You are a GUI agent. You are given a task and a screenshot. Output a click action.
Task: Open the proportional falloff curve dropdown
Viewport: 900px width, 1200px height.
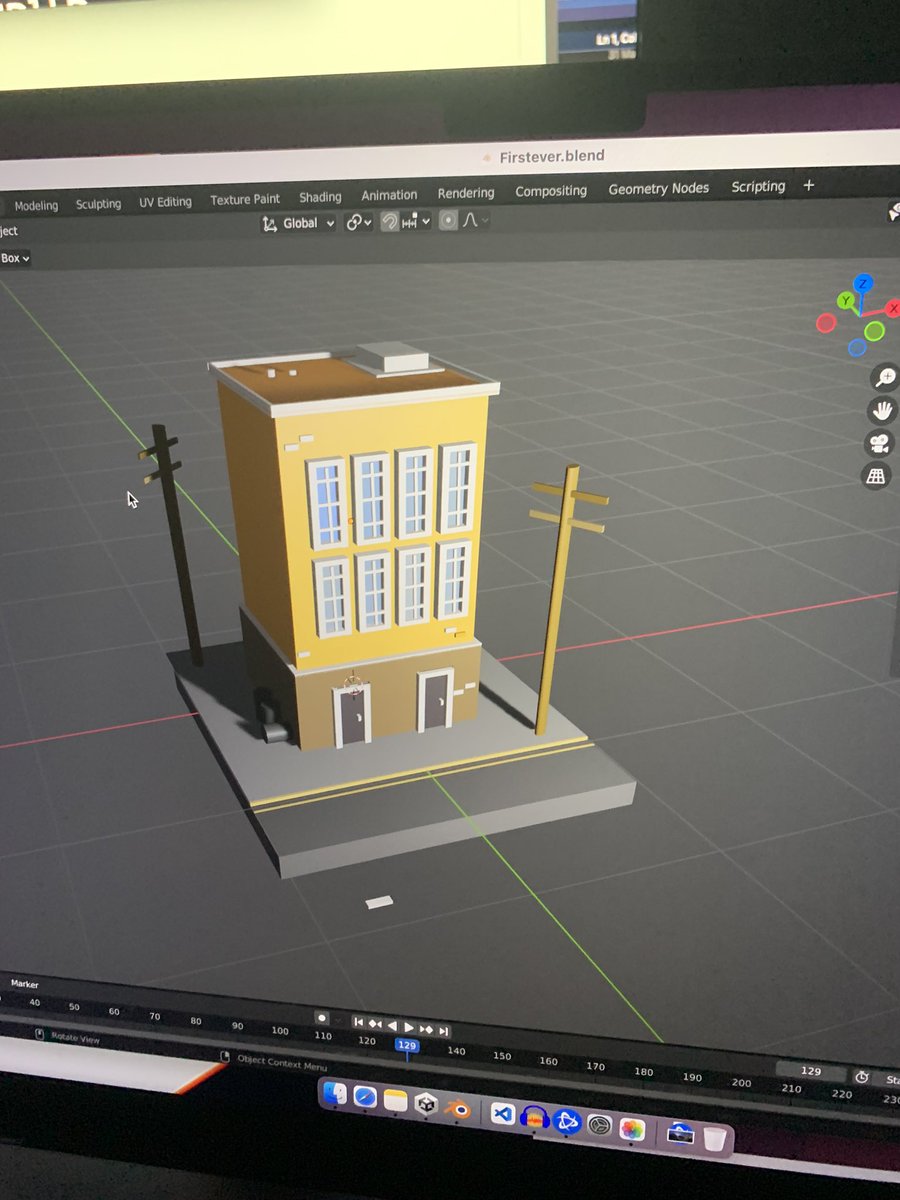point(474,220)
